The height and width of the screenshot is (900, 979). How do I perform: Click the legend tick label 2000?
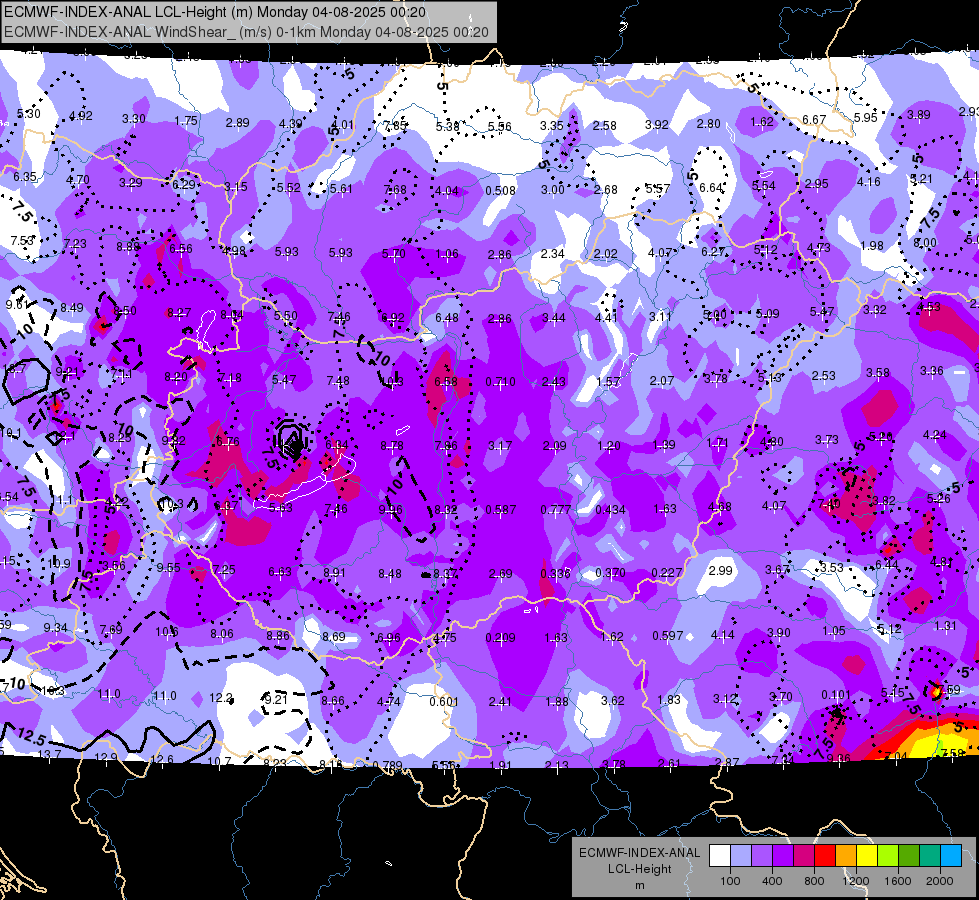point(940,881)
